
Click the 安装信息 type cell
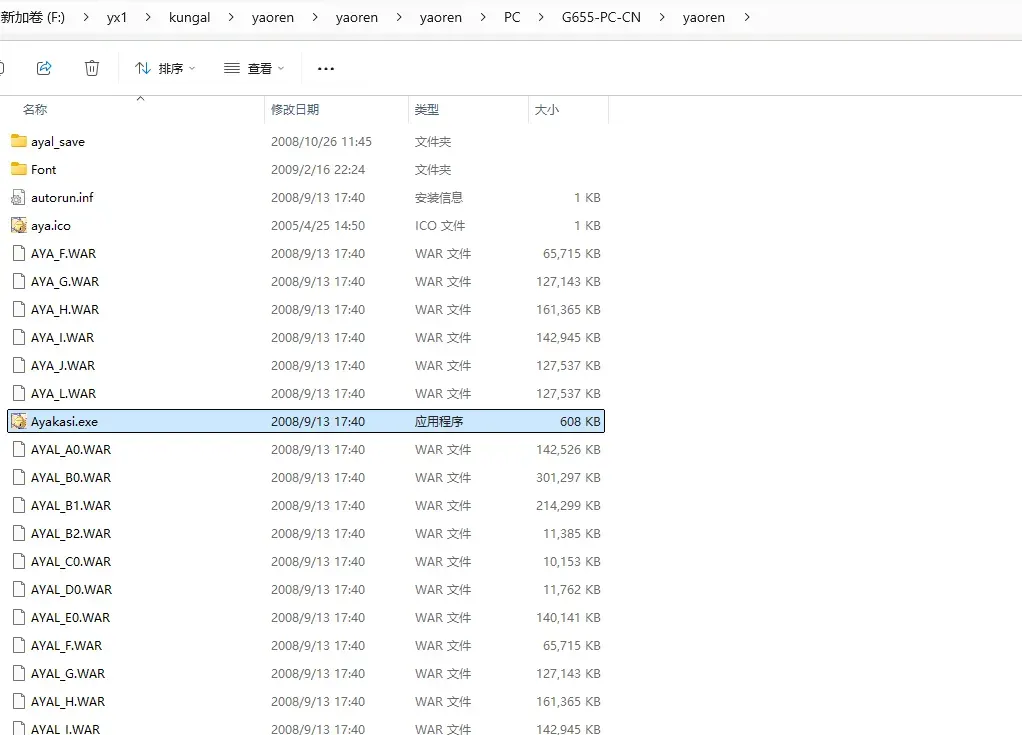439,197
